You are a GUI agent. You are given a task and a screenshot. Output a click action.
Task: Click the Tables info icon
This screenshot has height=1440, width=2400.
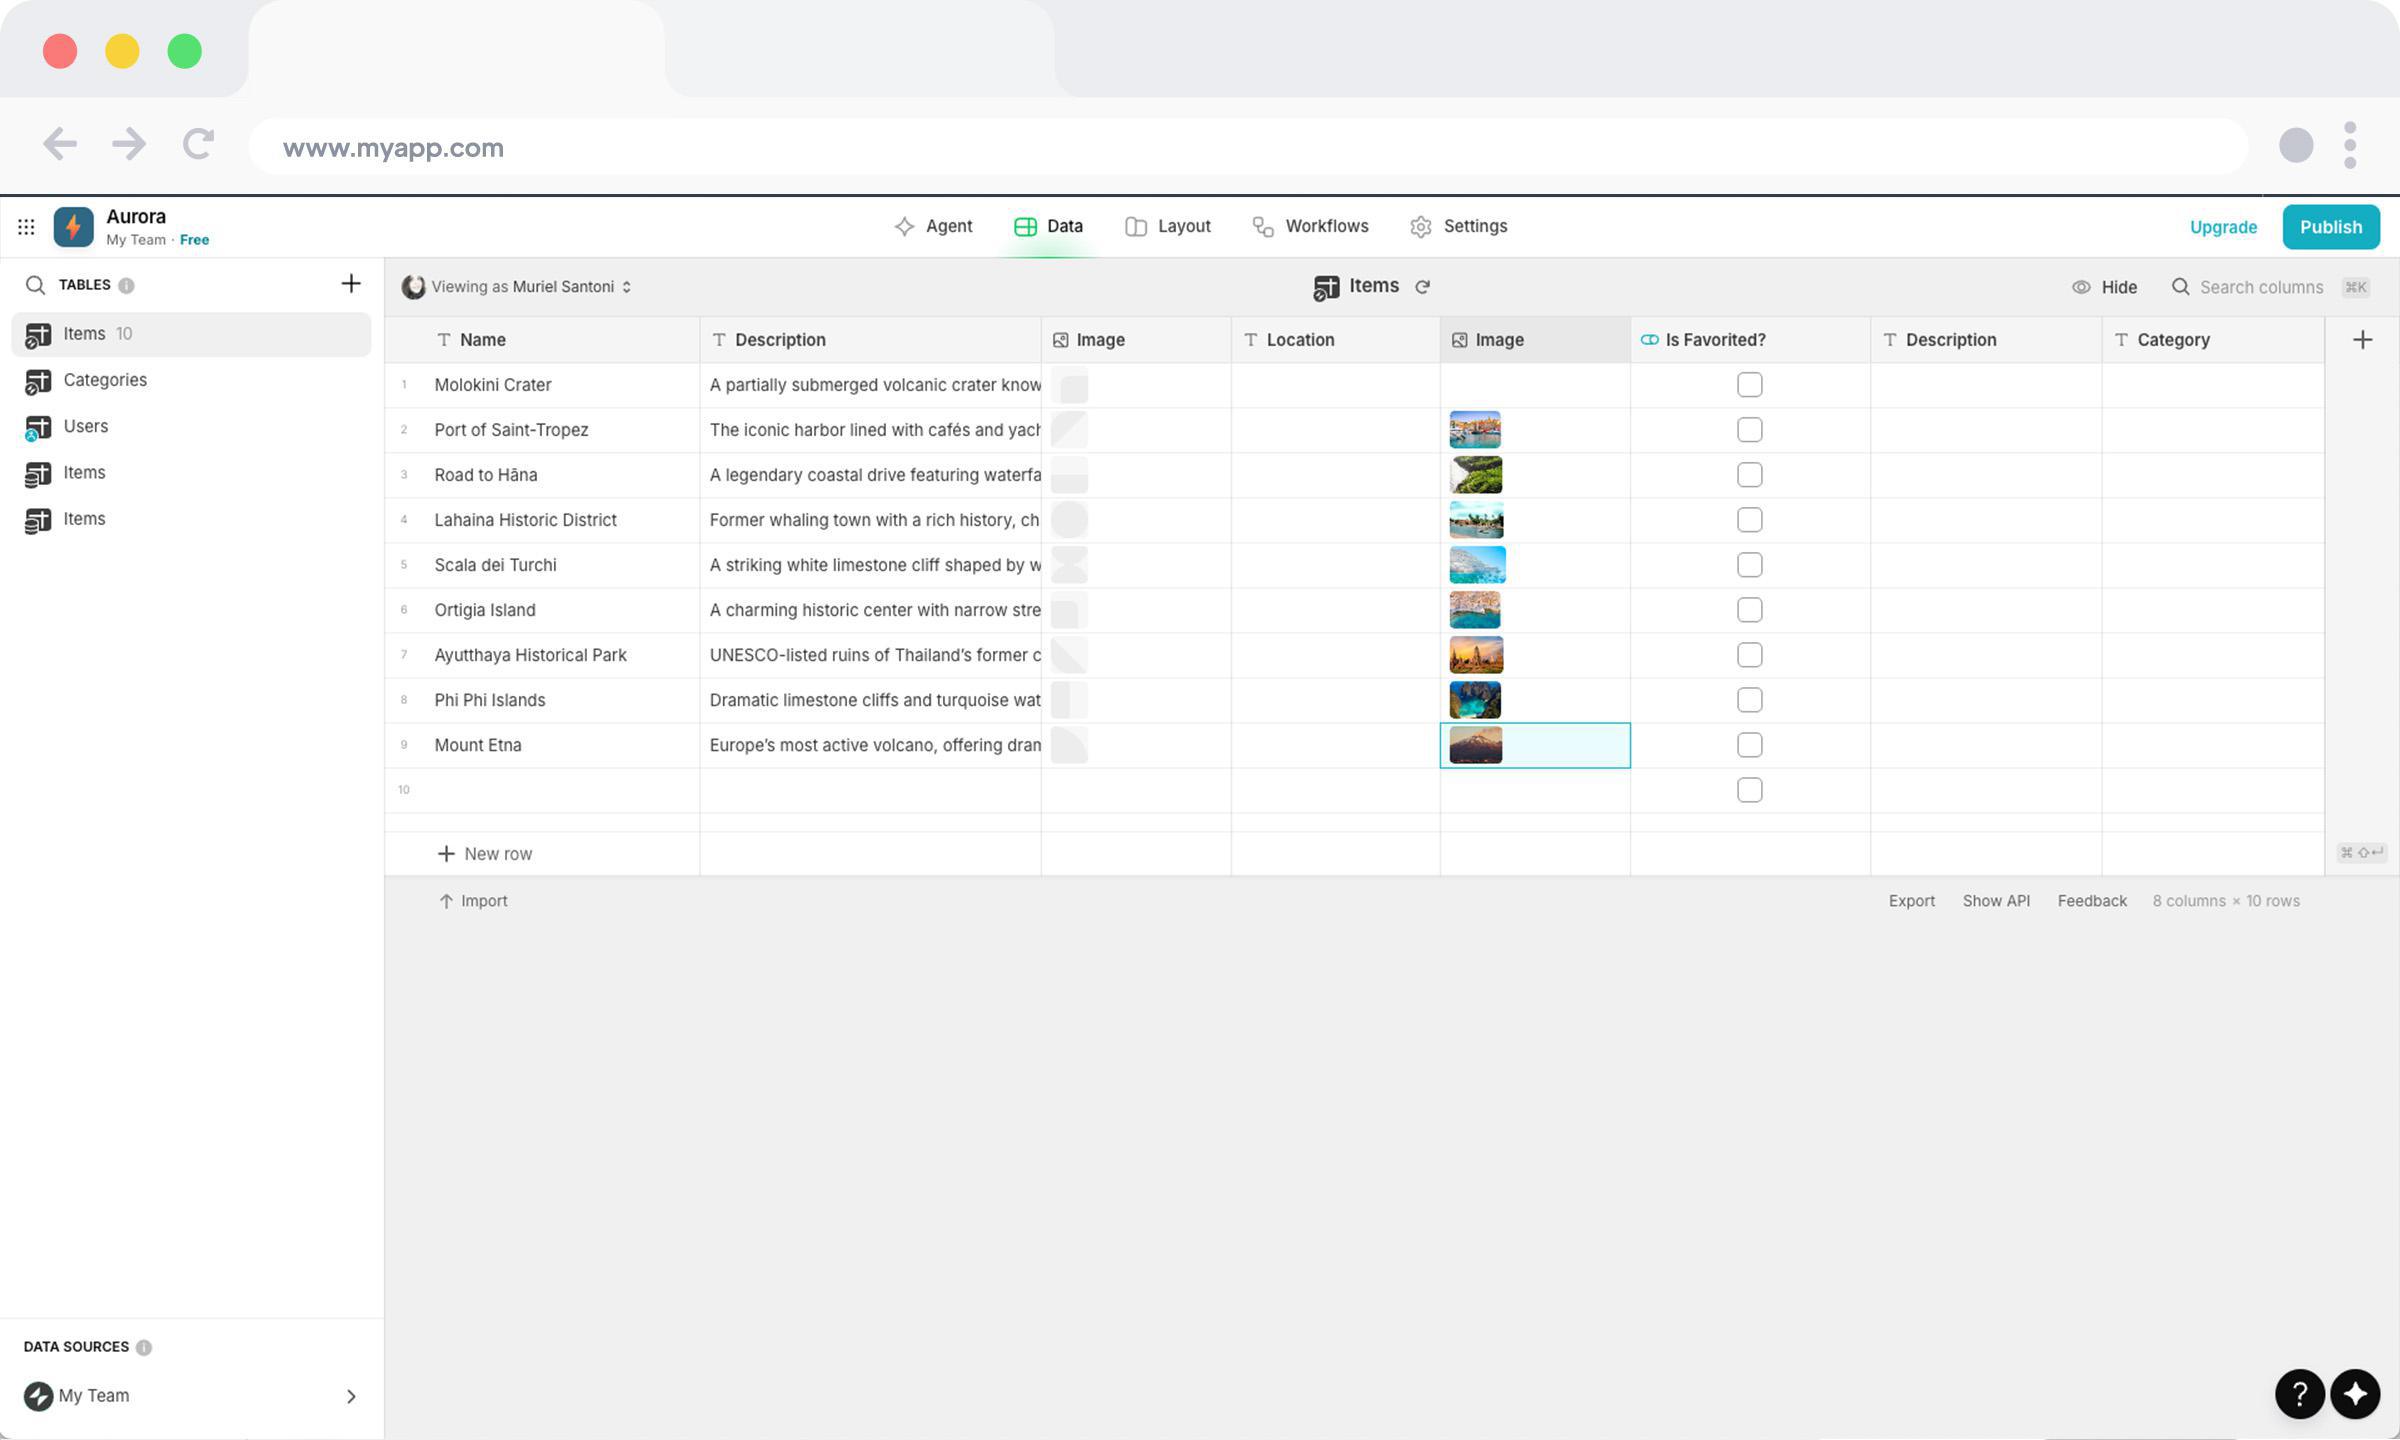[x=126, y=285]
